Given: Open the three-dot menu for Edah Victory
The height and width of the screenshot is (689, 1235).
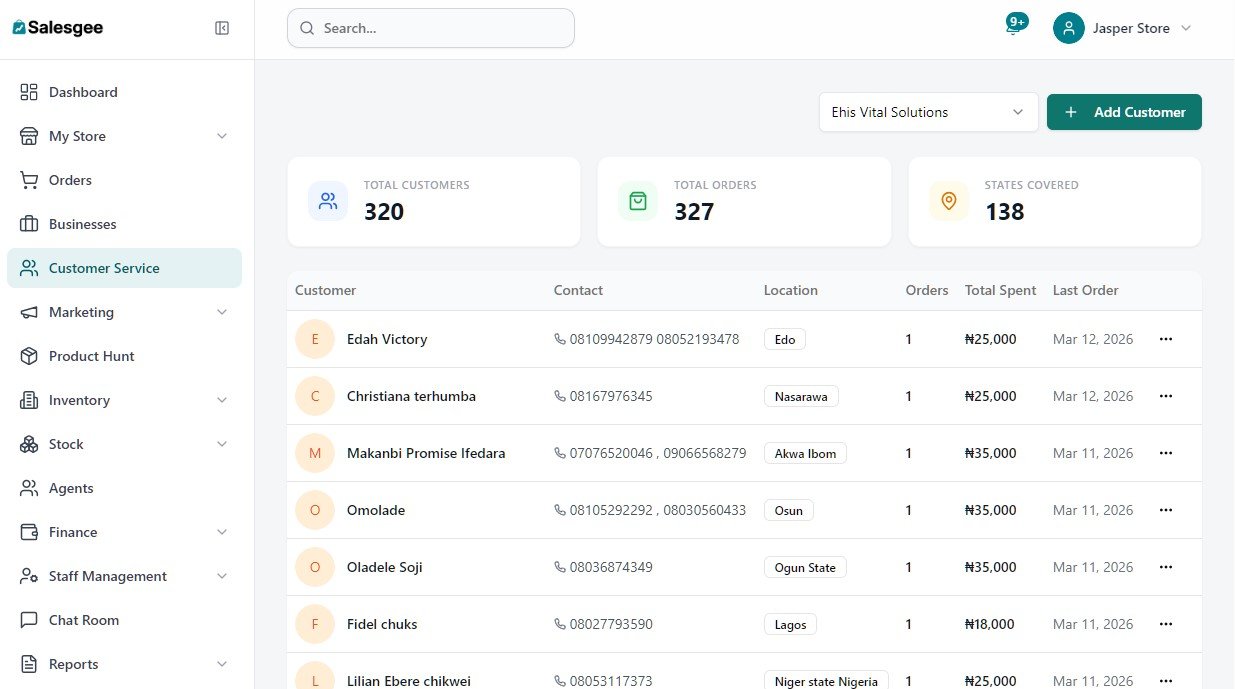Looking at the screenshot, I should (x=1165, y=339).
